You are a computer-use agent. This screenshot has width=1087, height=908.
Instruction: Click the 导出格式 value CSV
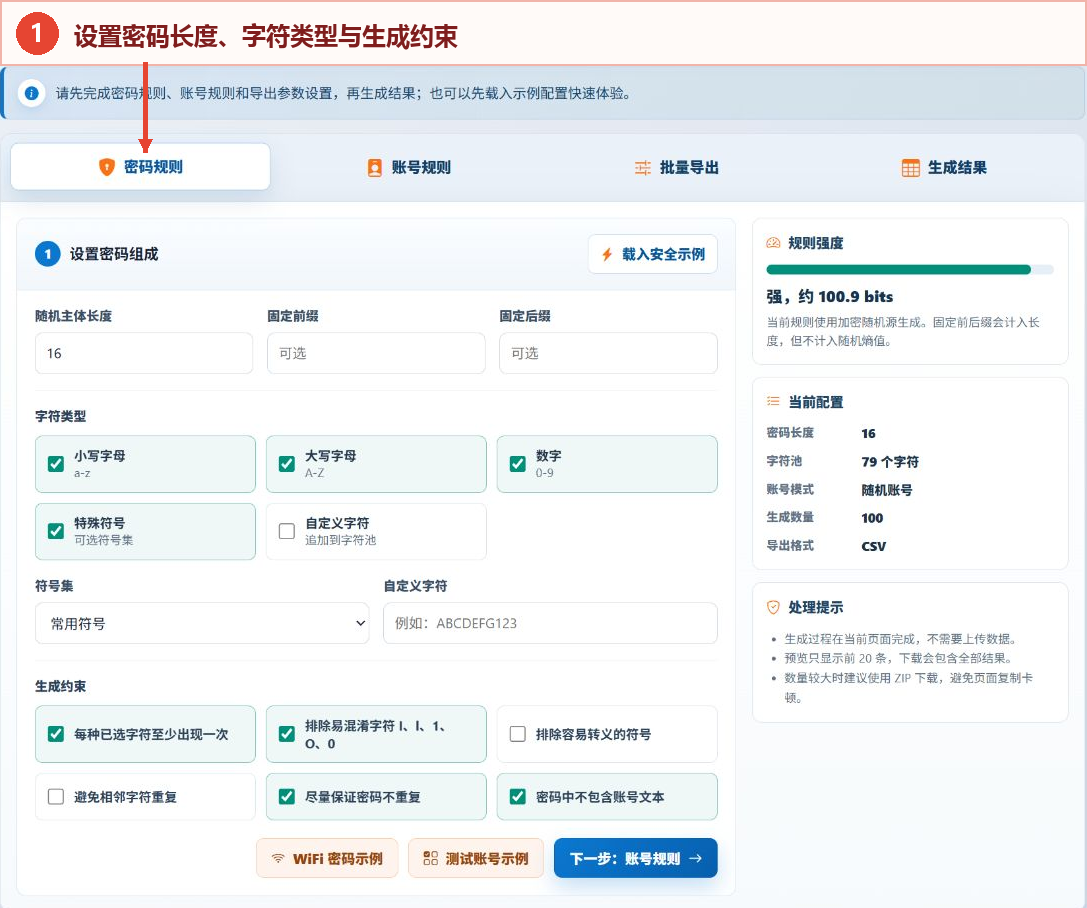pyautogui.click(x=873, y=546)
